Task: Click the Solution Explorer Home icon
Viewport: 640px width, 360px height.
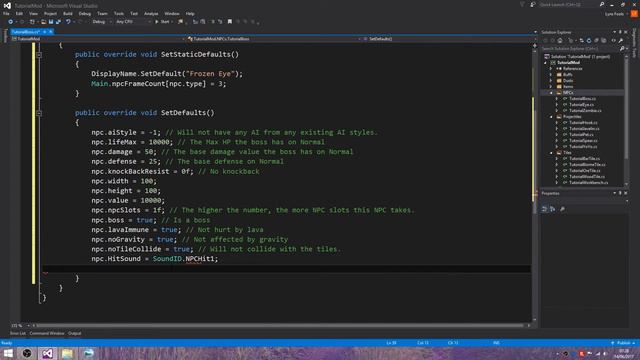Action: pos(560,40)
